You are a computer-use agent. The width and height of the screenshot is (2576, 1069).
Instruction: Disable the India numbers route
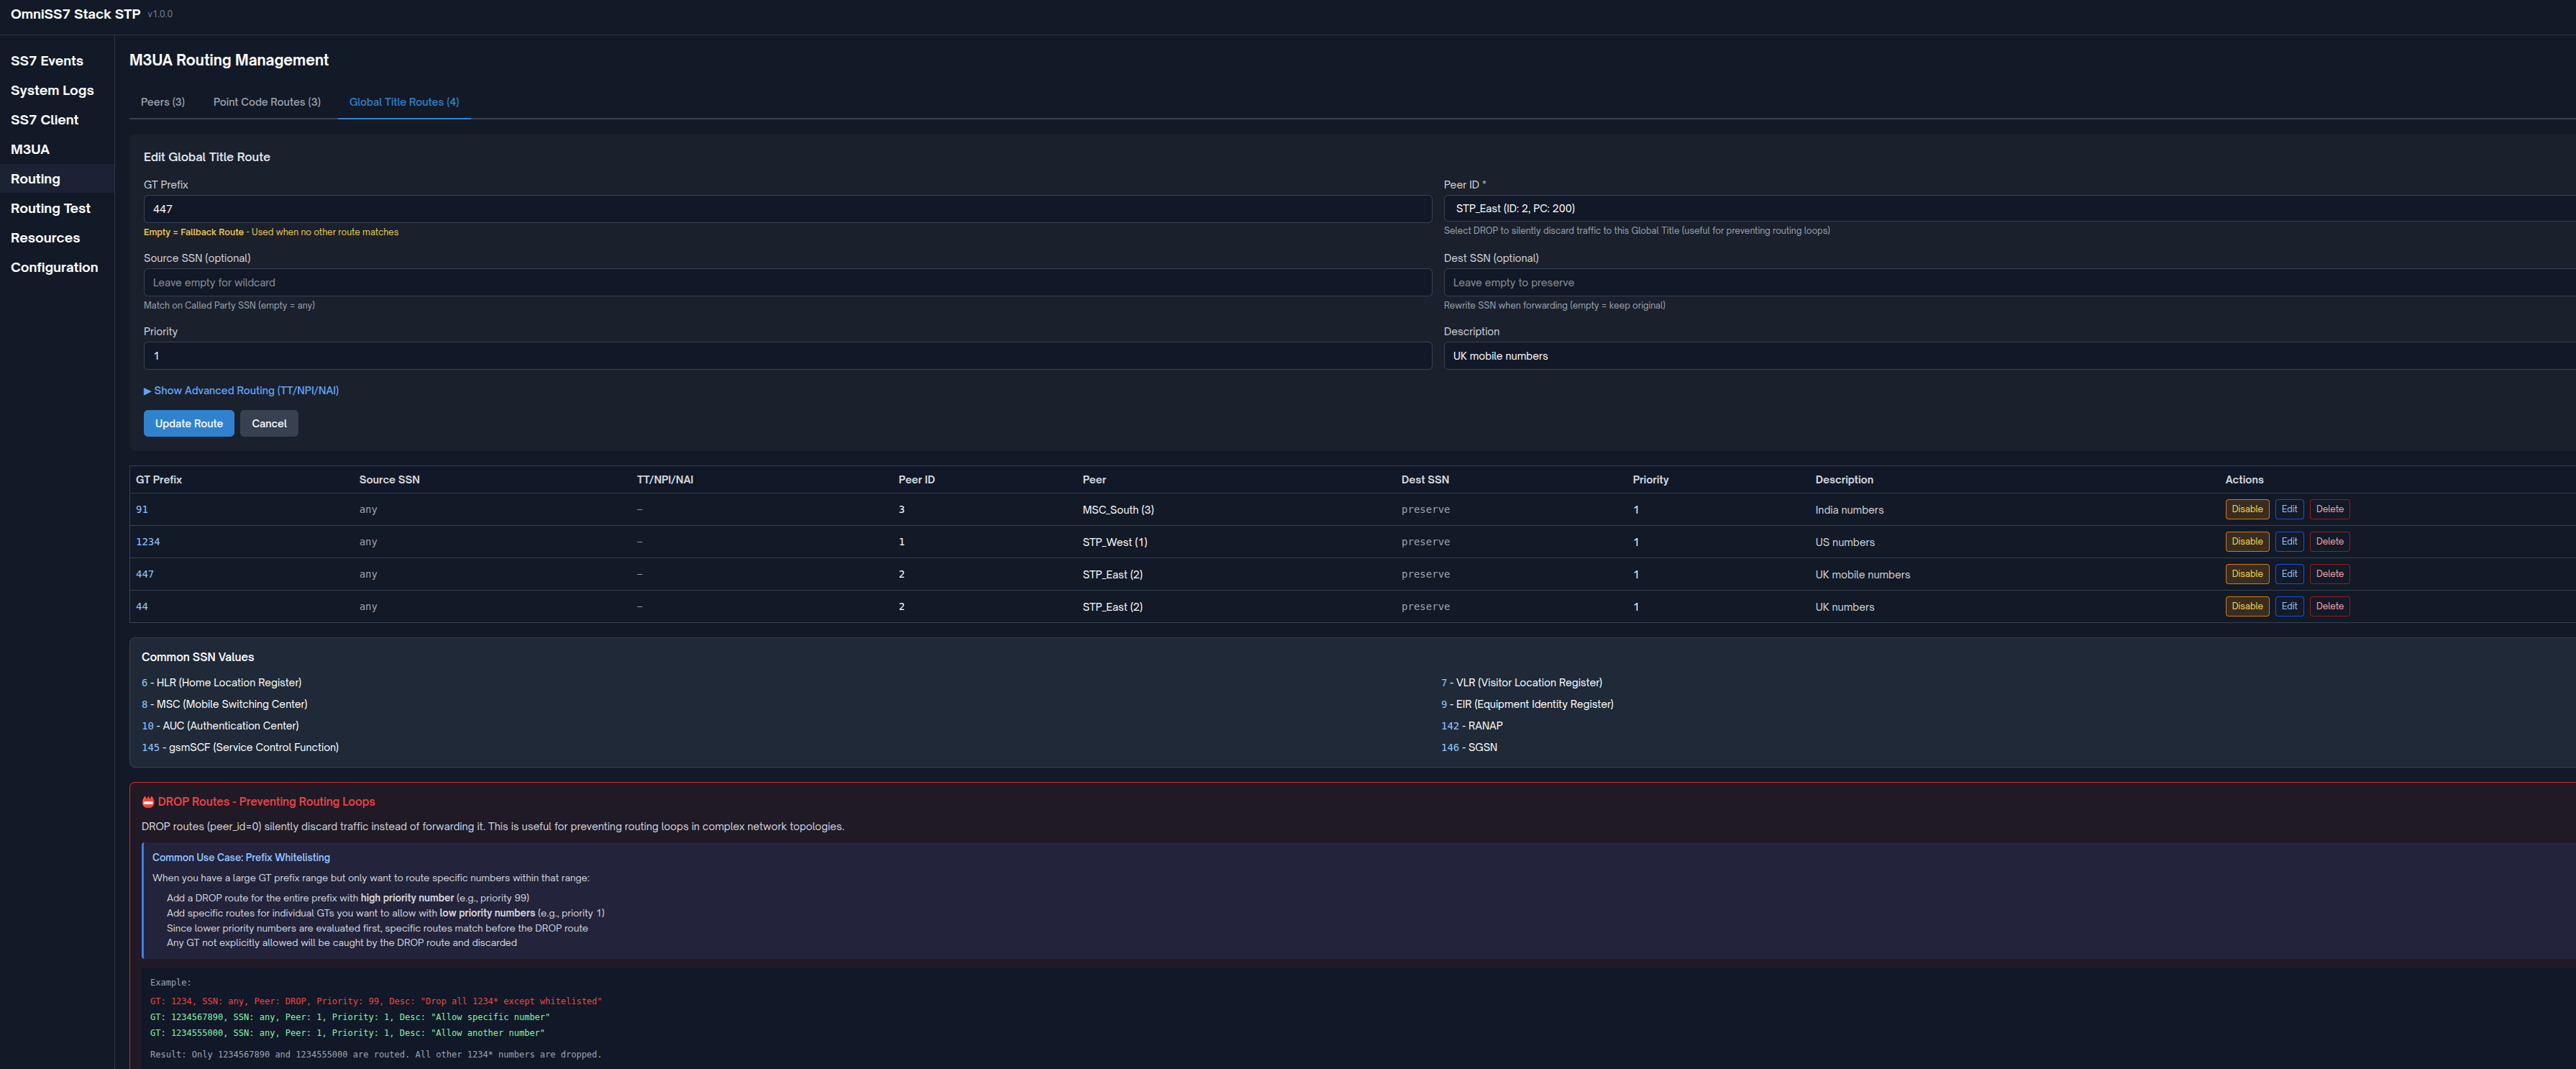(x=2246, y=509)
